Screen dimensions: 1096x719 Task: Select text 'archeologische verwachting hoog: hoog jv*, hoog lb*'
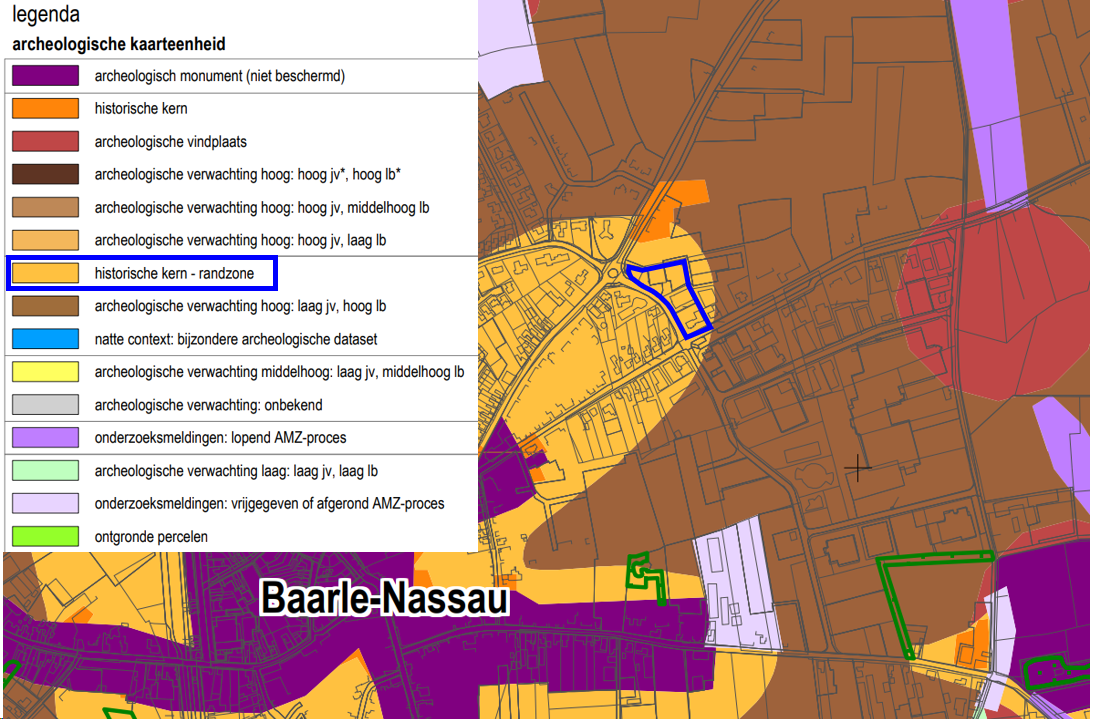(247, 175)
